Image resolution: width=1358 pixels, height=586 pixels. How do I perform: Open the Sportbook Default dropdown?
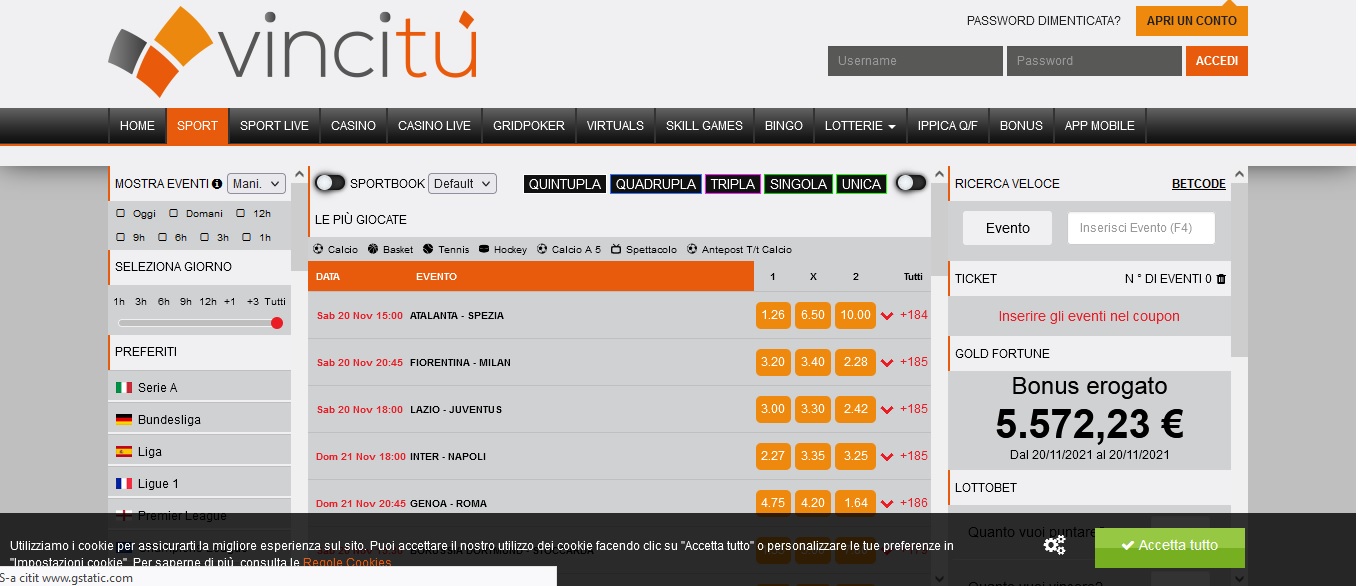pyautogui.click(x=462, y=183)
